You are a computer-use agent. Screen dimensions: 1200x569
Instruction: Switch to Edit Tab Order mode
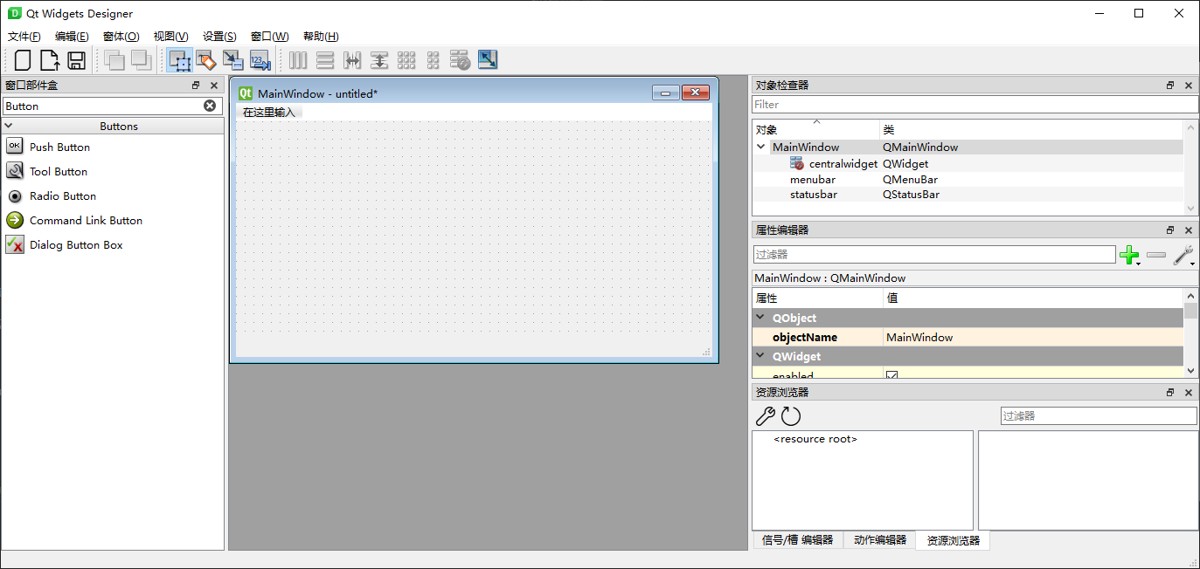(x=260, y=60)
